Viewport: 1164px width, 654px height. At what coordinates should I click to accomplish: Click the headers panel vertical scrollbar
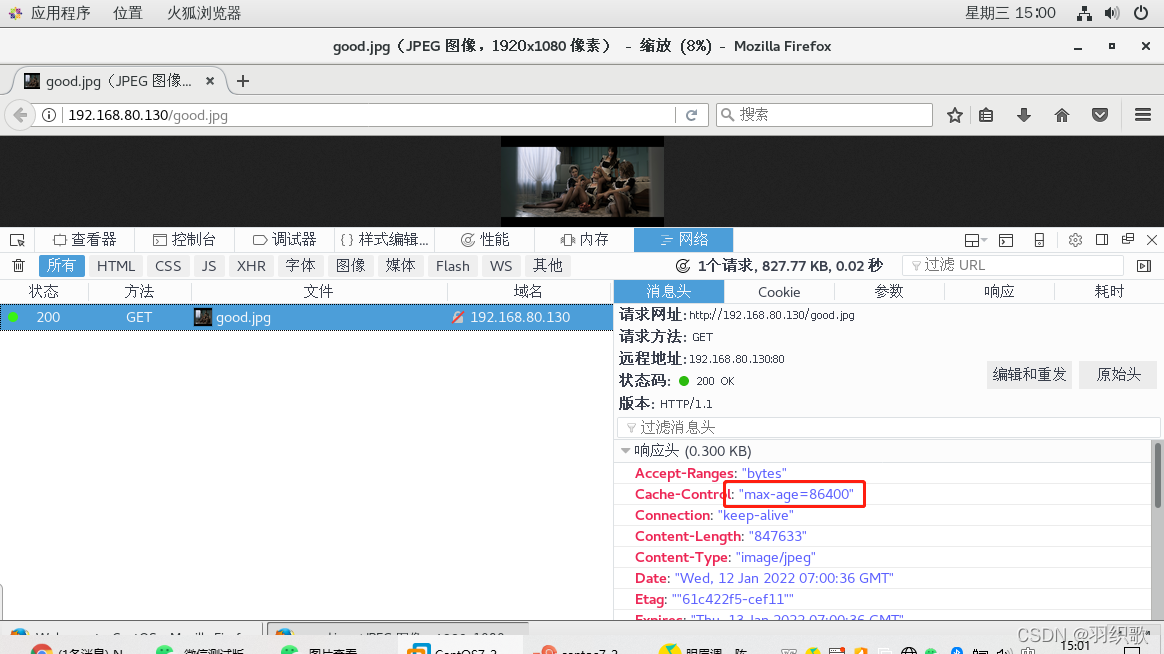coord(1158,475)
